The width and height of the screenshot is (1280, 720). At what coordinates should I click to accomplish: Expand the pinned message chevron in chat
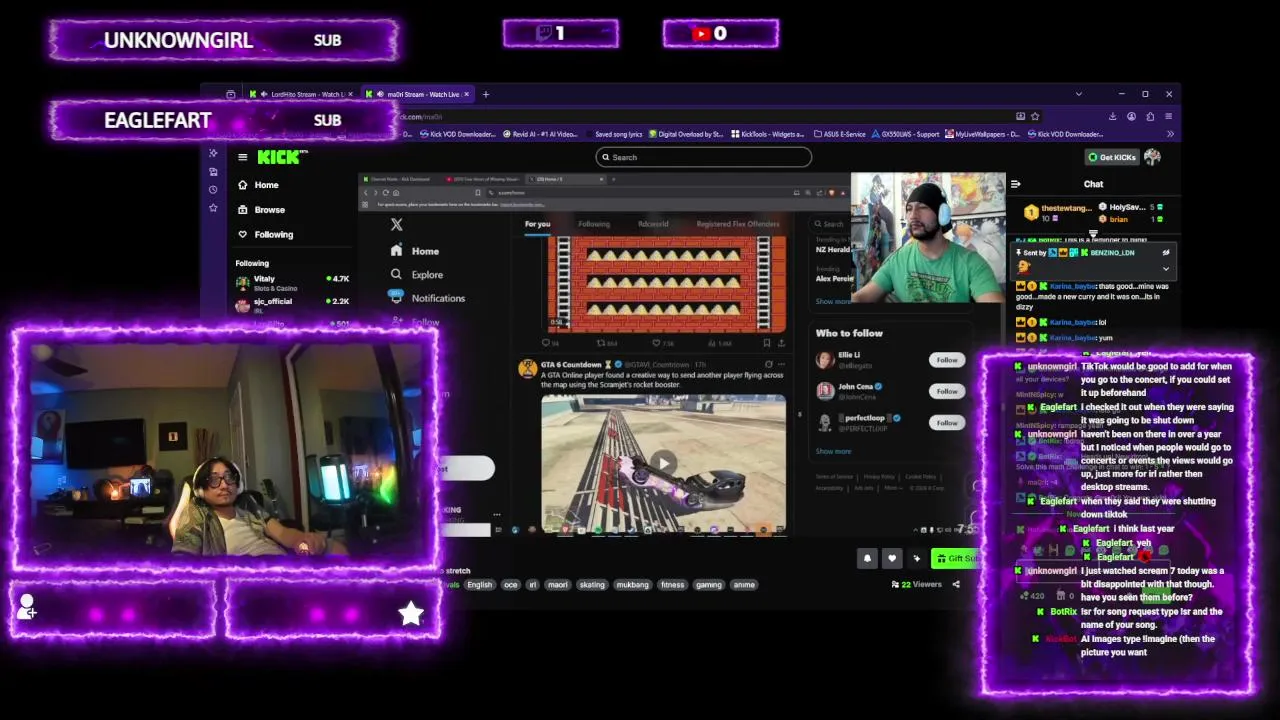(x=1165, y=268)
